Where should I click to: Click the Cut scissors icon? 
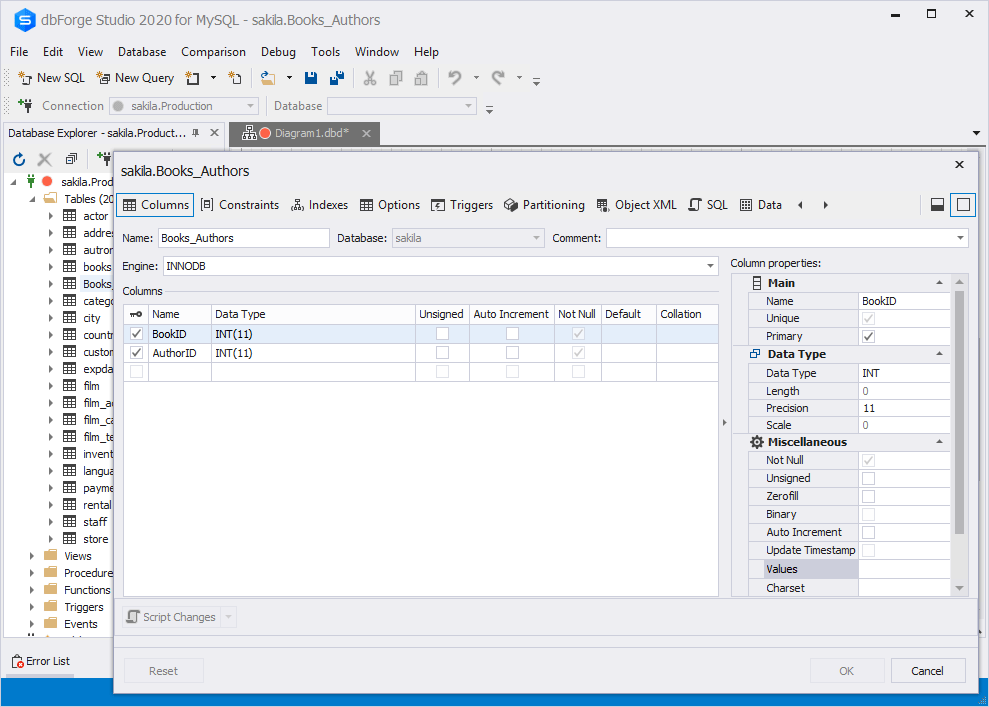pyautogui.click(x=370, y=78)
